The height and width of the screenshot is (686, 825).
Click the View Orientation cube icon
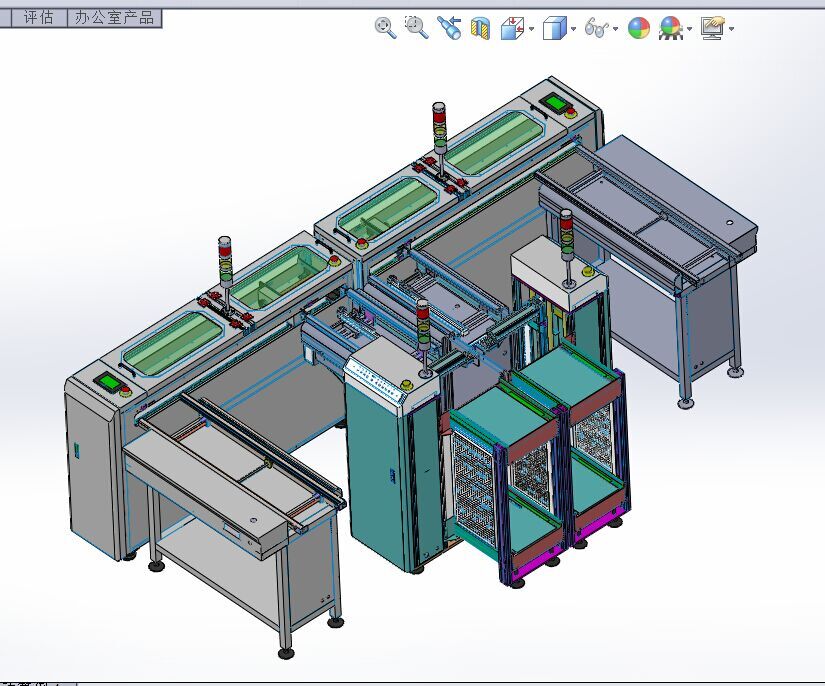point(512,28)
